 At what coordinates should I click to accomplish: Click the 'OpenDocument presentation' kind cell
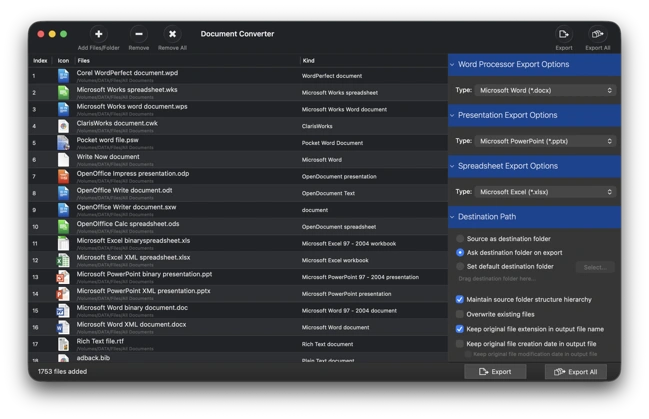pos(339,176)
